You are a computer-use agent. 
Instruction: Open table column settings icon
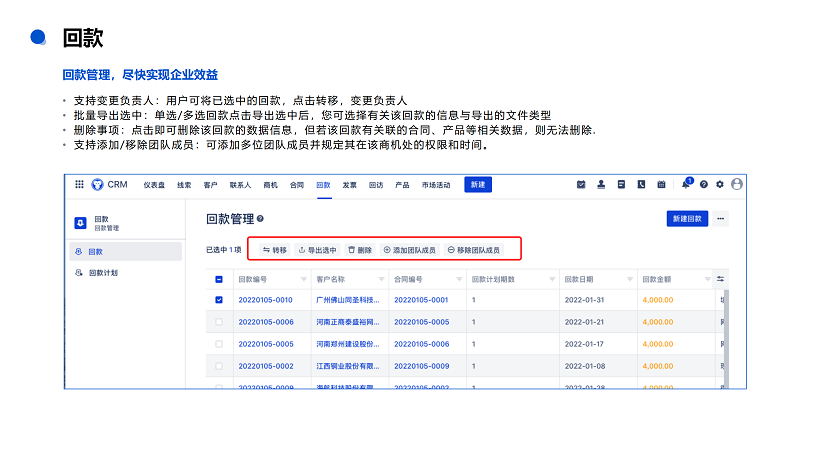pos(720,279)
